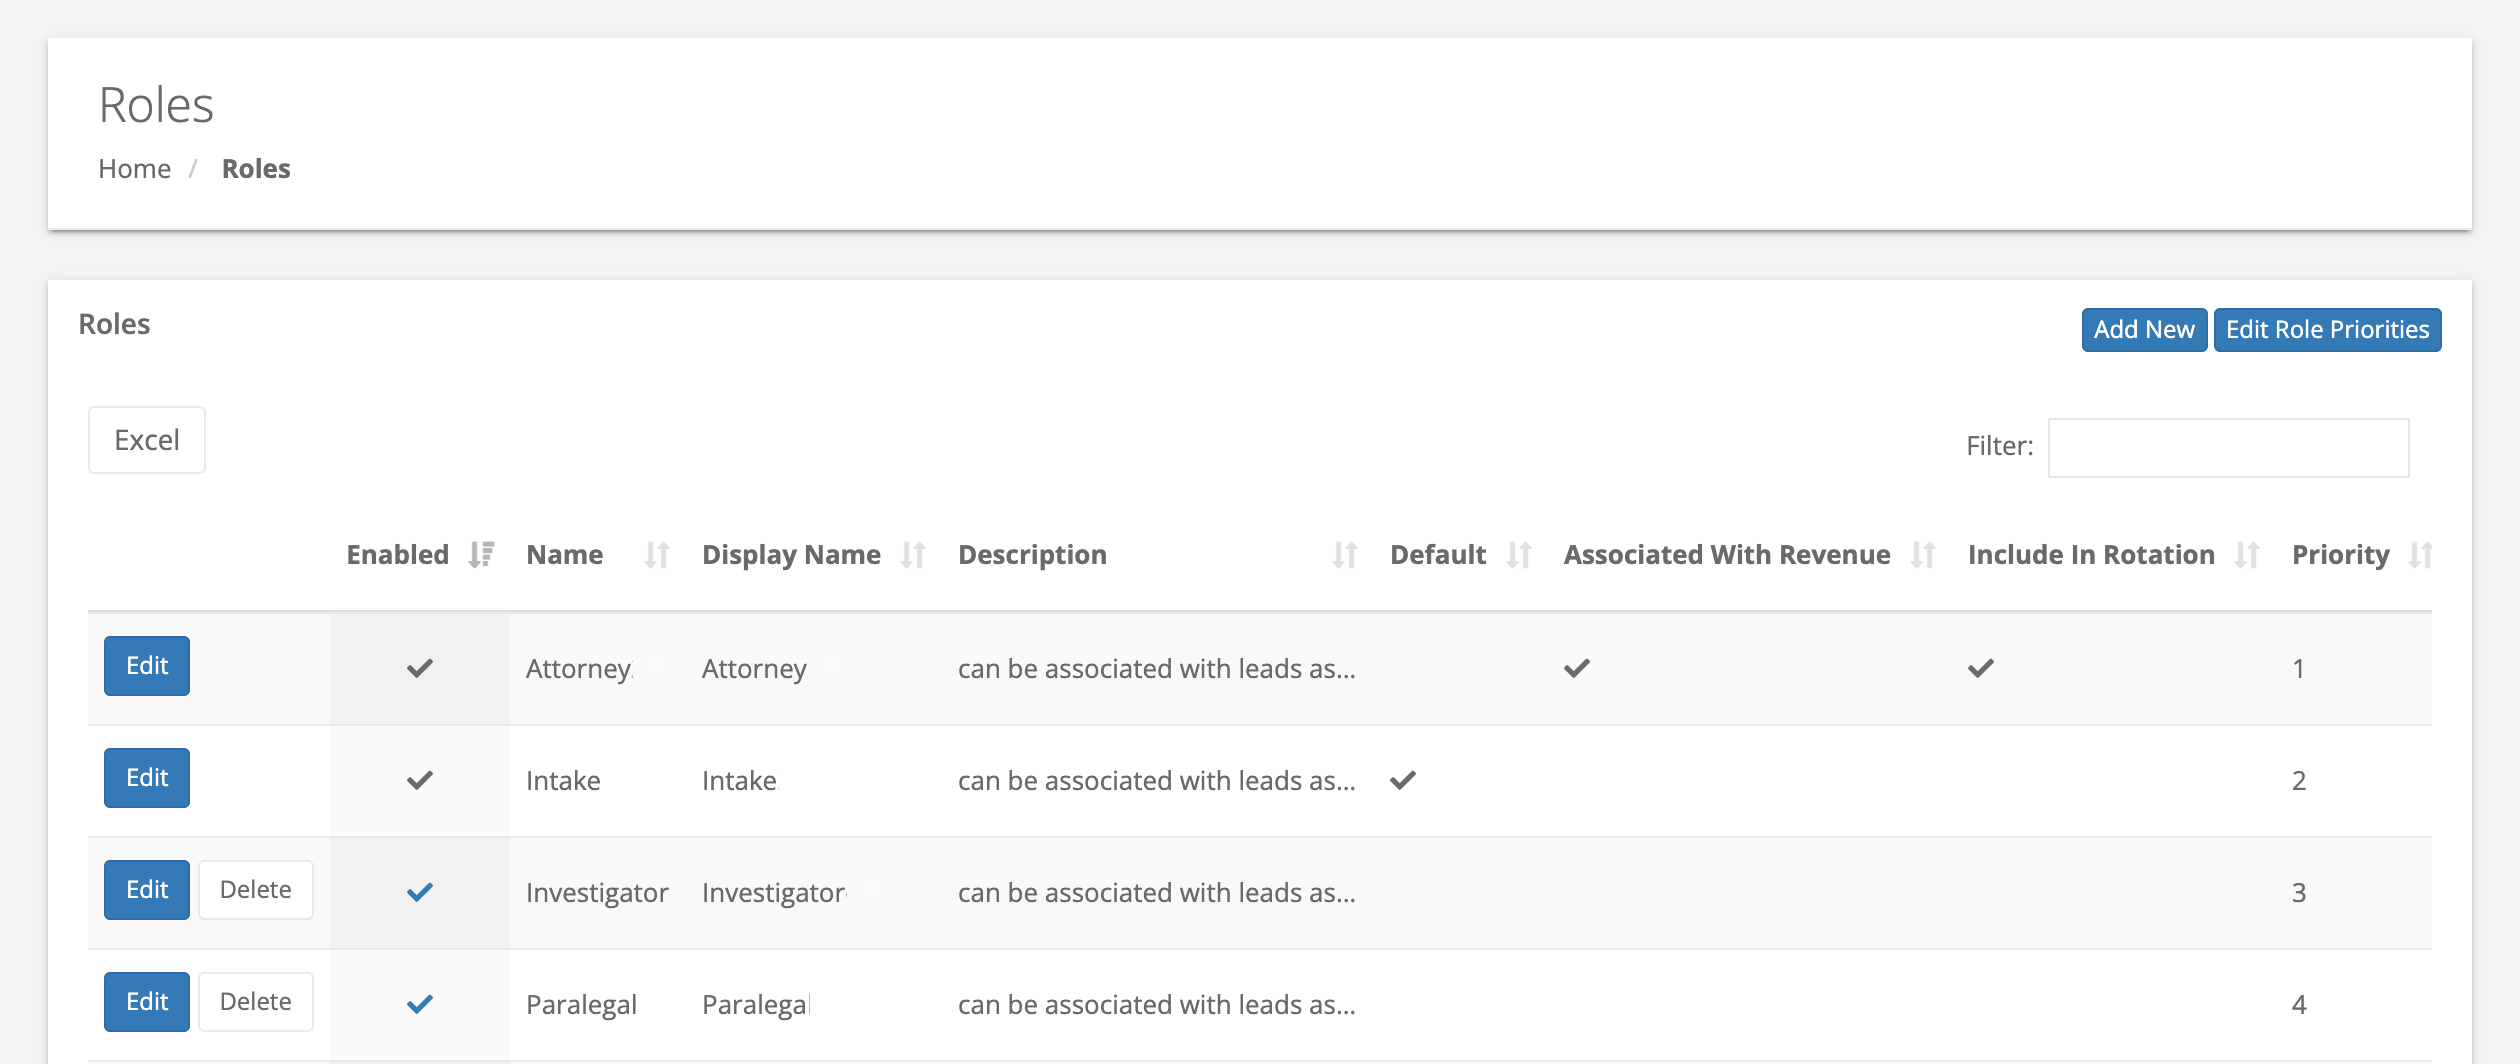Sort the Description column
Viewport: 2520px width, 1064px height.
click(1344, 554)
